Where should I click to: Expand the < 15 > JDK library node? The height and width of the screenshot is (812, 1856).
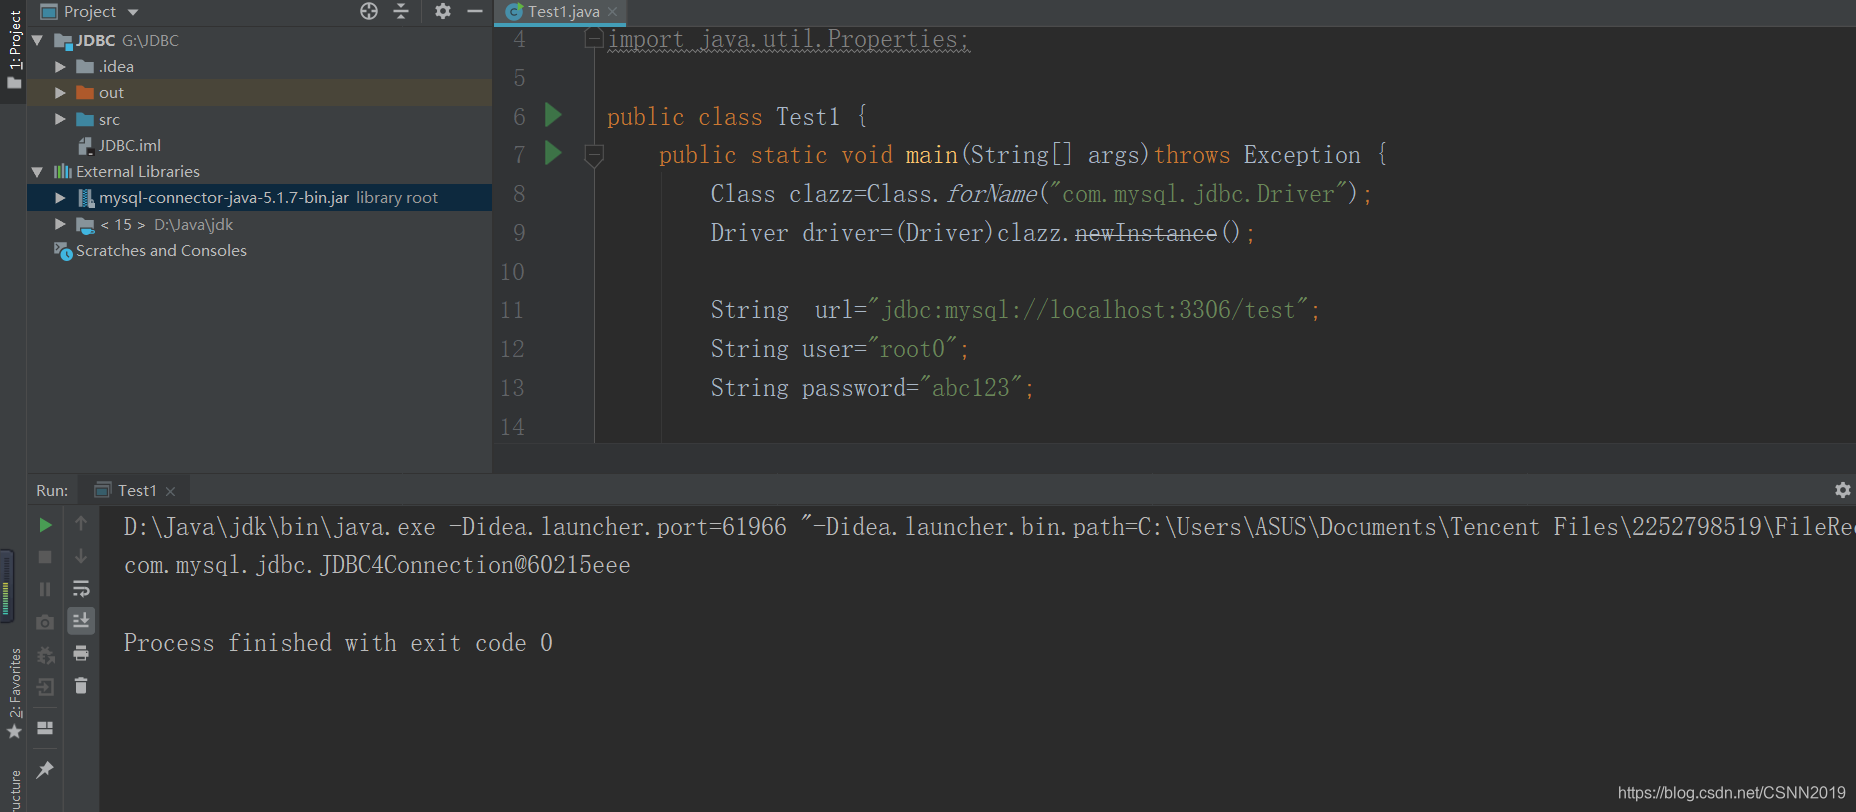tap(60, 224)
